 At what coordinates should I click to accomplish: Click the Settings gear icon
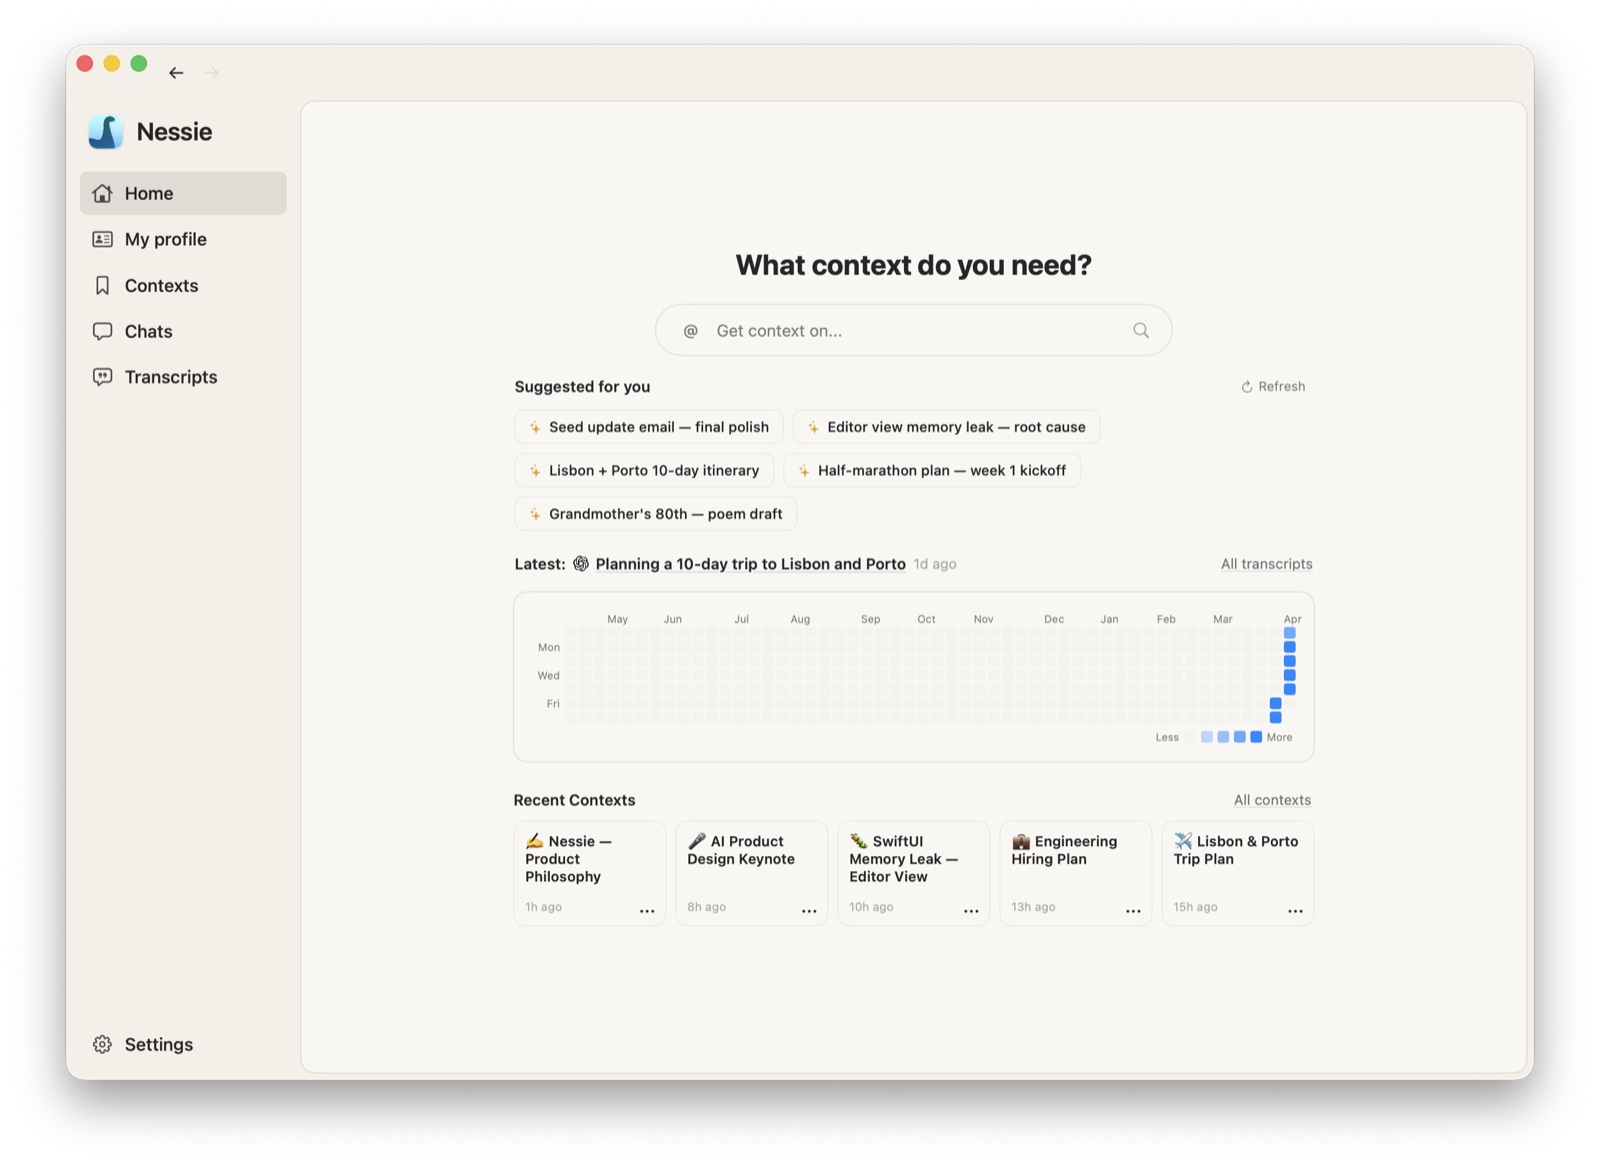tap(102, 1044)
